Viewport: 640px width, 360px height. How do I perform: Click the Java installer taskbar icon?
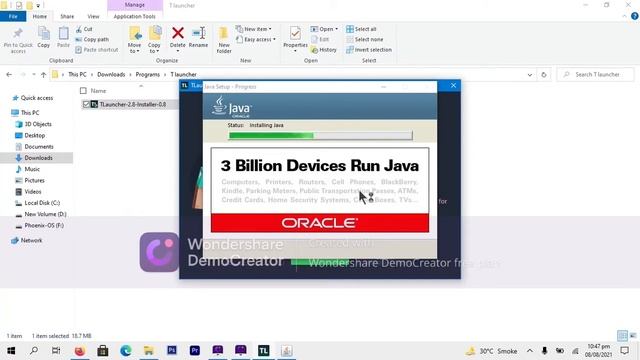(x=287, y=351)
